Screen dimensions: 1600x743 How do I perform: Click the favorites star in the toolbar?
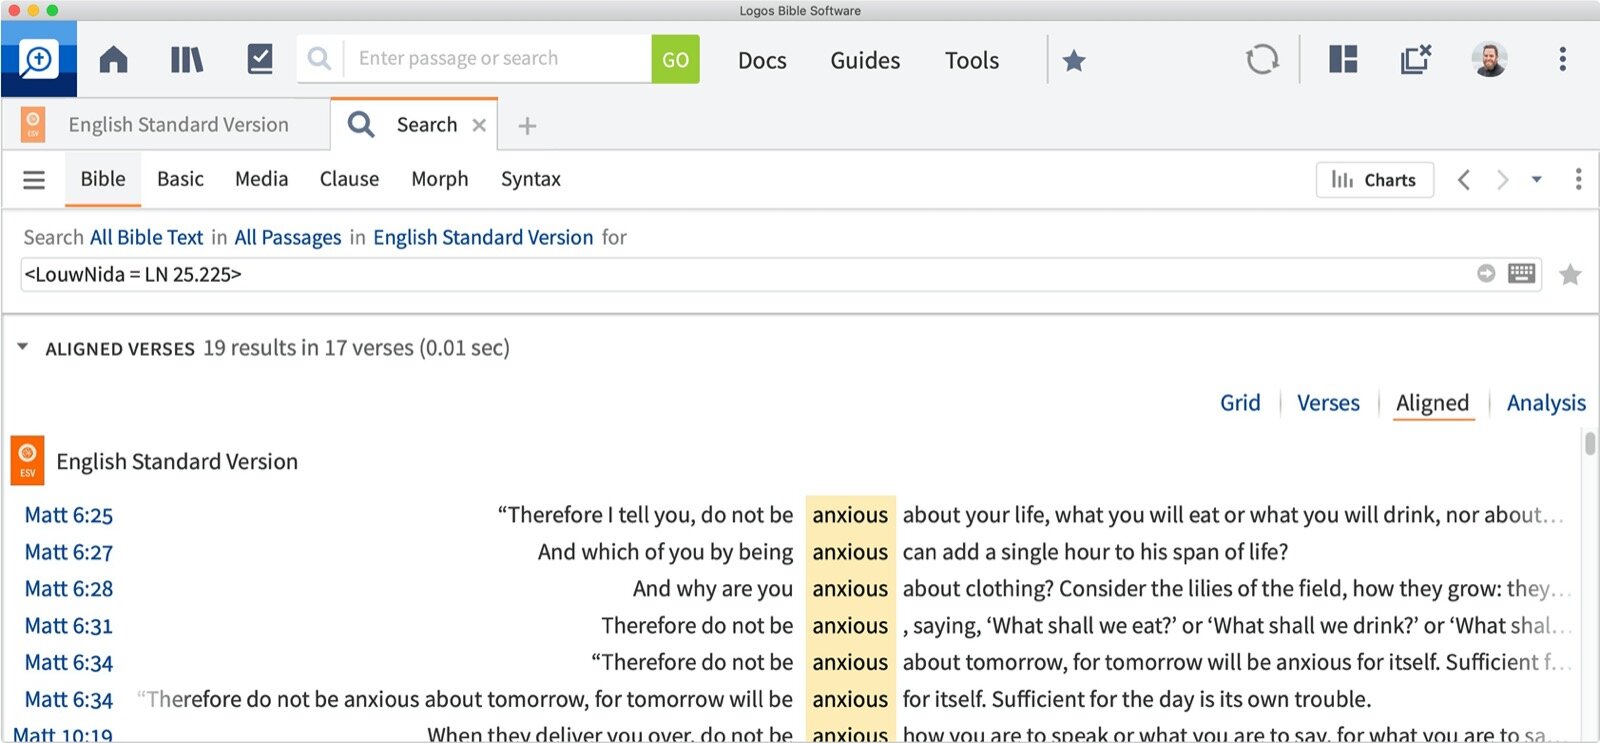point(1074,61)
